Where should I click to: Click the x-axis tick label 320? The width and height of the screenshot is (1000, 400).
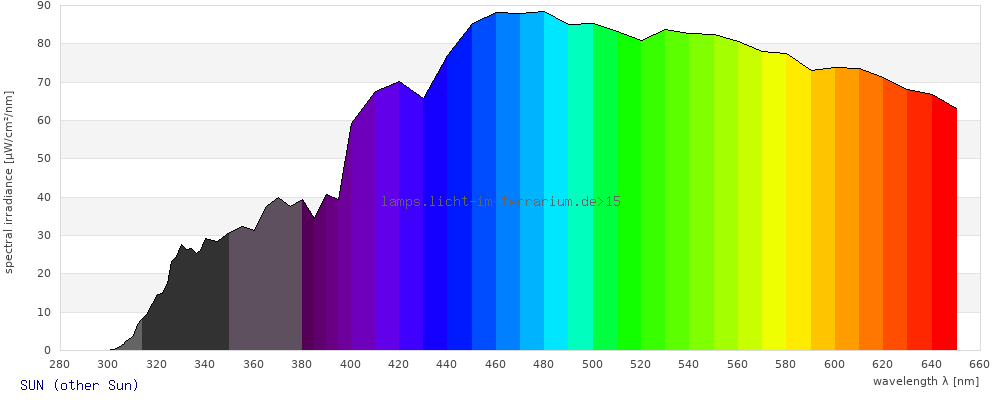coord(156,364)
